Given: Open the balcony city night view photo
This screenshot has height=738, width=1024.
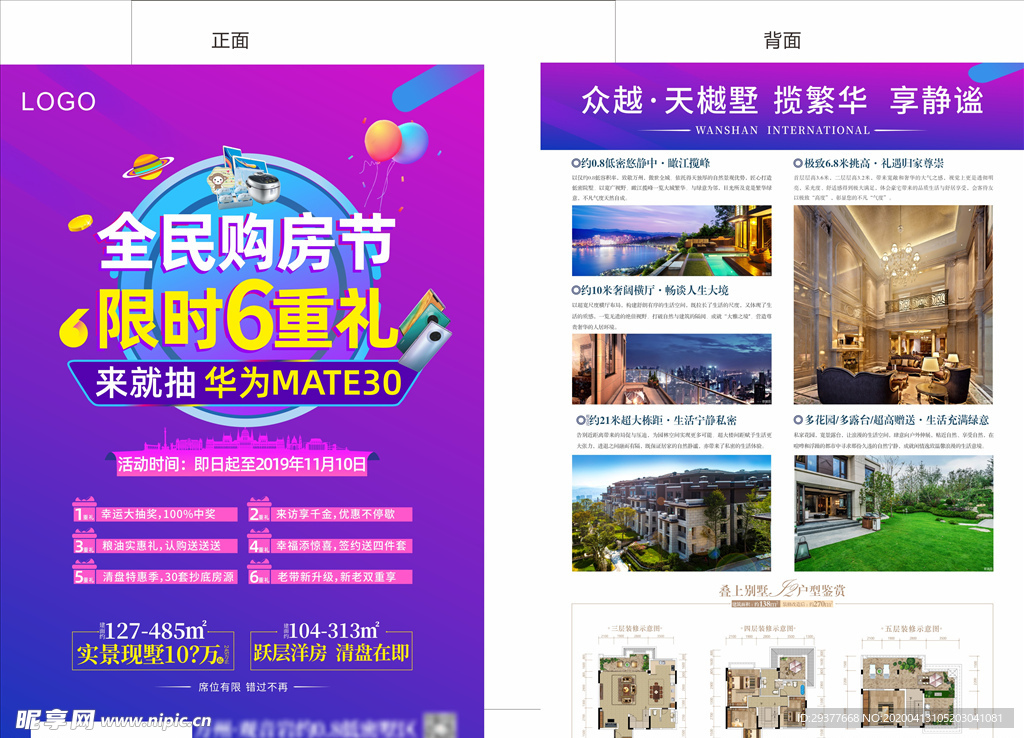Looking at the screenshot, I should [x=671, y=370].
